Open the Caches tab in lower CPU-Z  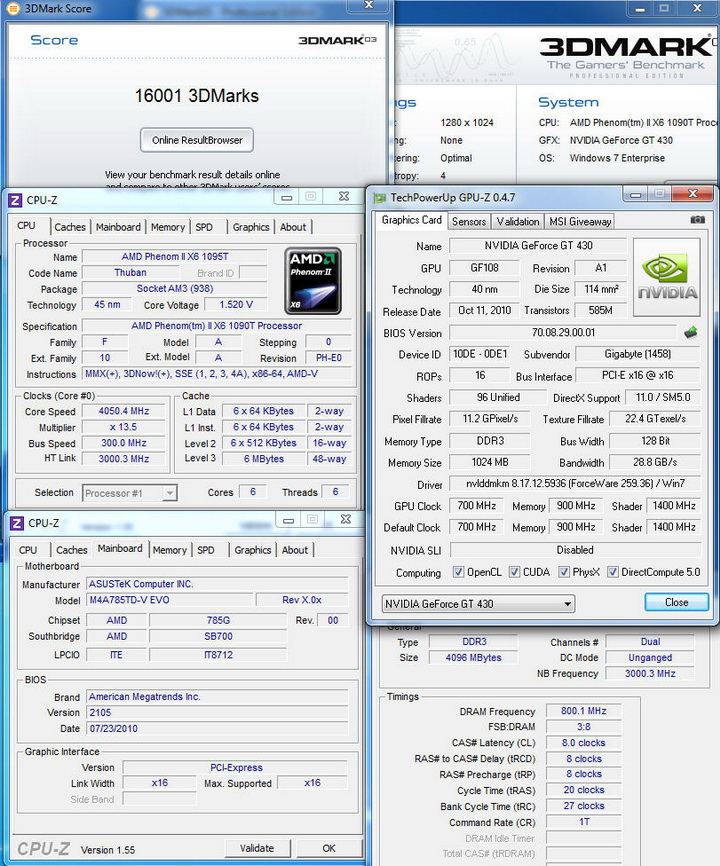pos(72,550)
